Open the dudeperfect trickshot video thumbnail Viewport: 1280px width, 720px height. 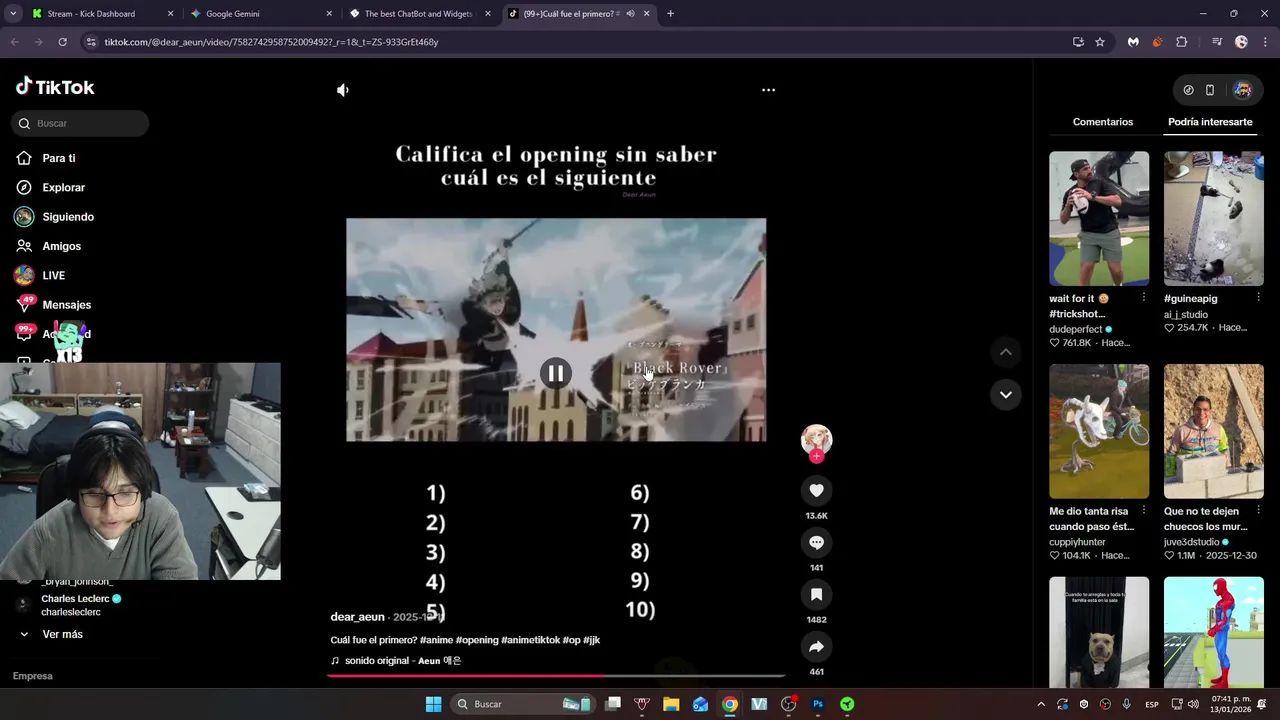click(x=1099, y=218)
